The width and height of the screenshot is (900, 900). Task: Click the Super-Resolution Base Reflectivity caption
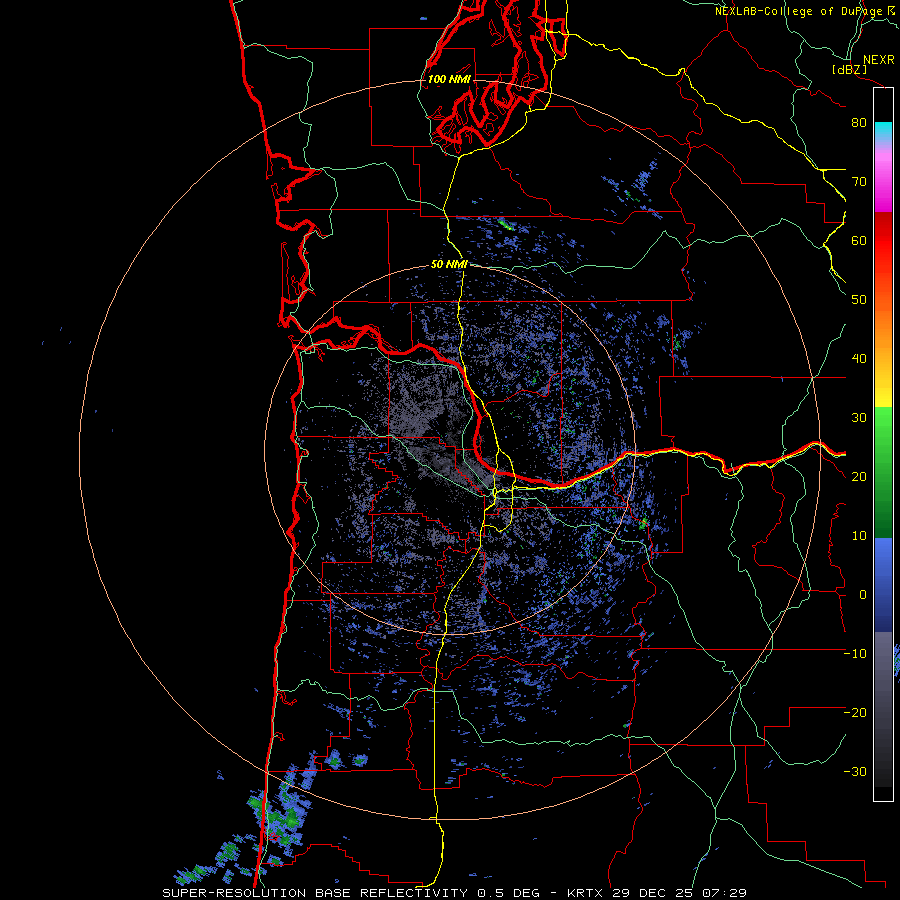pos(314,893)
